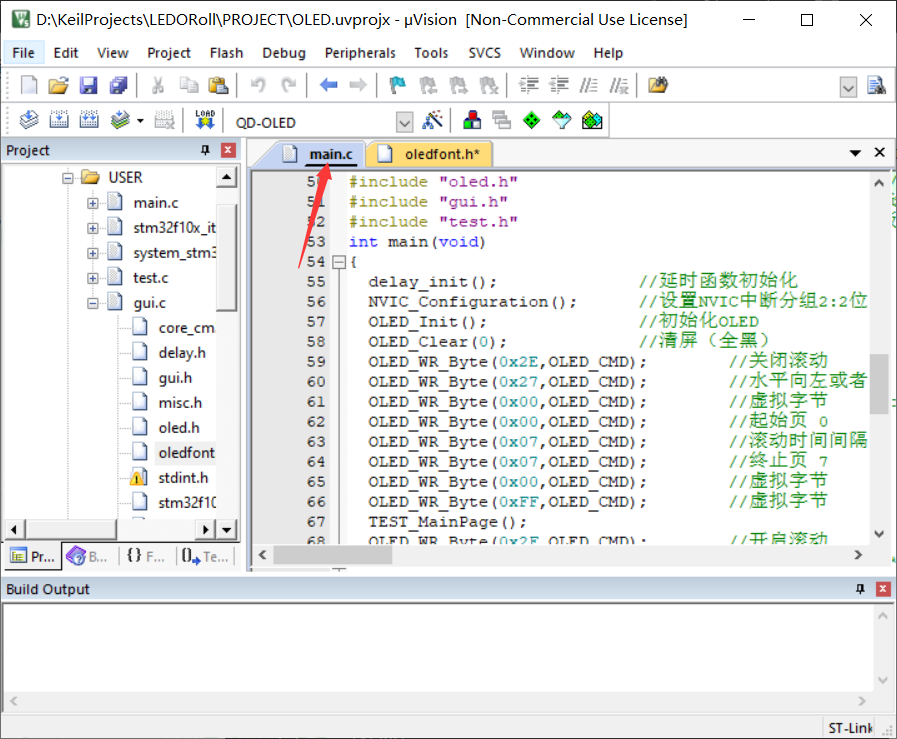Expand the stm32f10x_it tree node
897x739 pixels.
(x=93, y=228)
